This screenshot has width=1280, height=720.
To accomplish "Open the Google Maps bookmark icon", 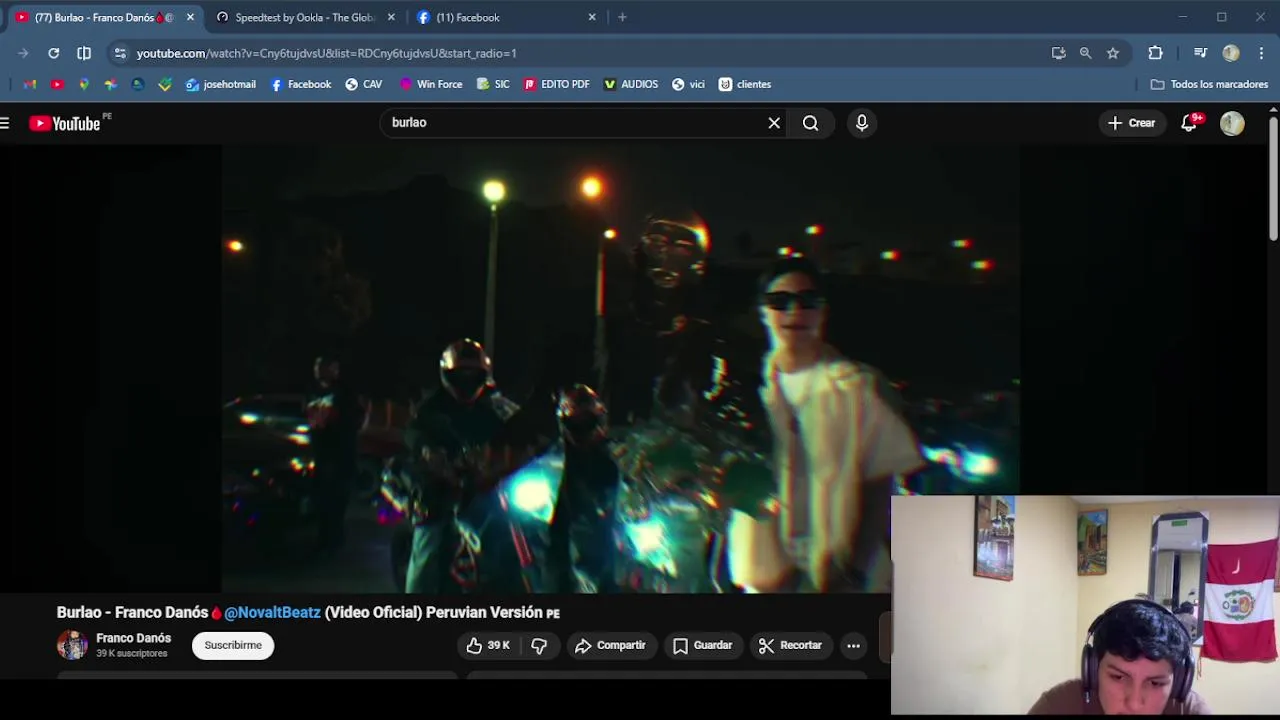I will pyautogui.click(x=84, y=84).
